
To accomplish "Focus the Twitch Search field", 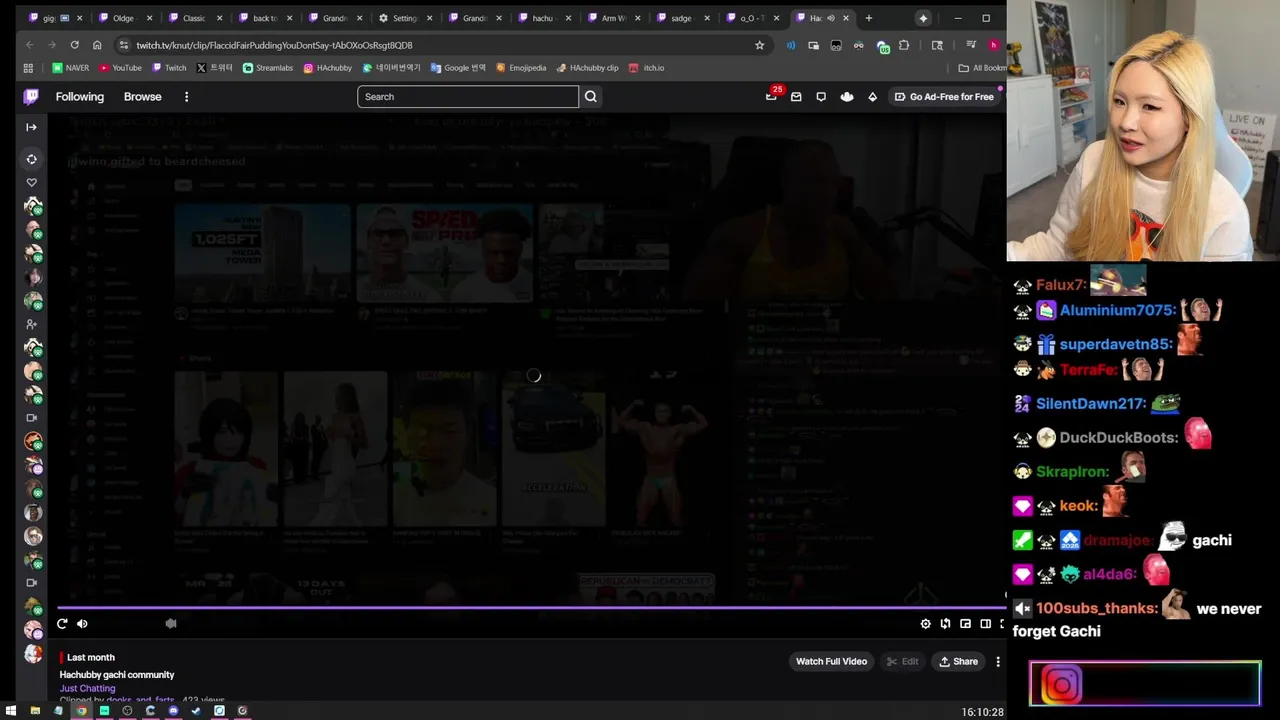I will (468, 97).
